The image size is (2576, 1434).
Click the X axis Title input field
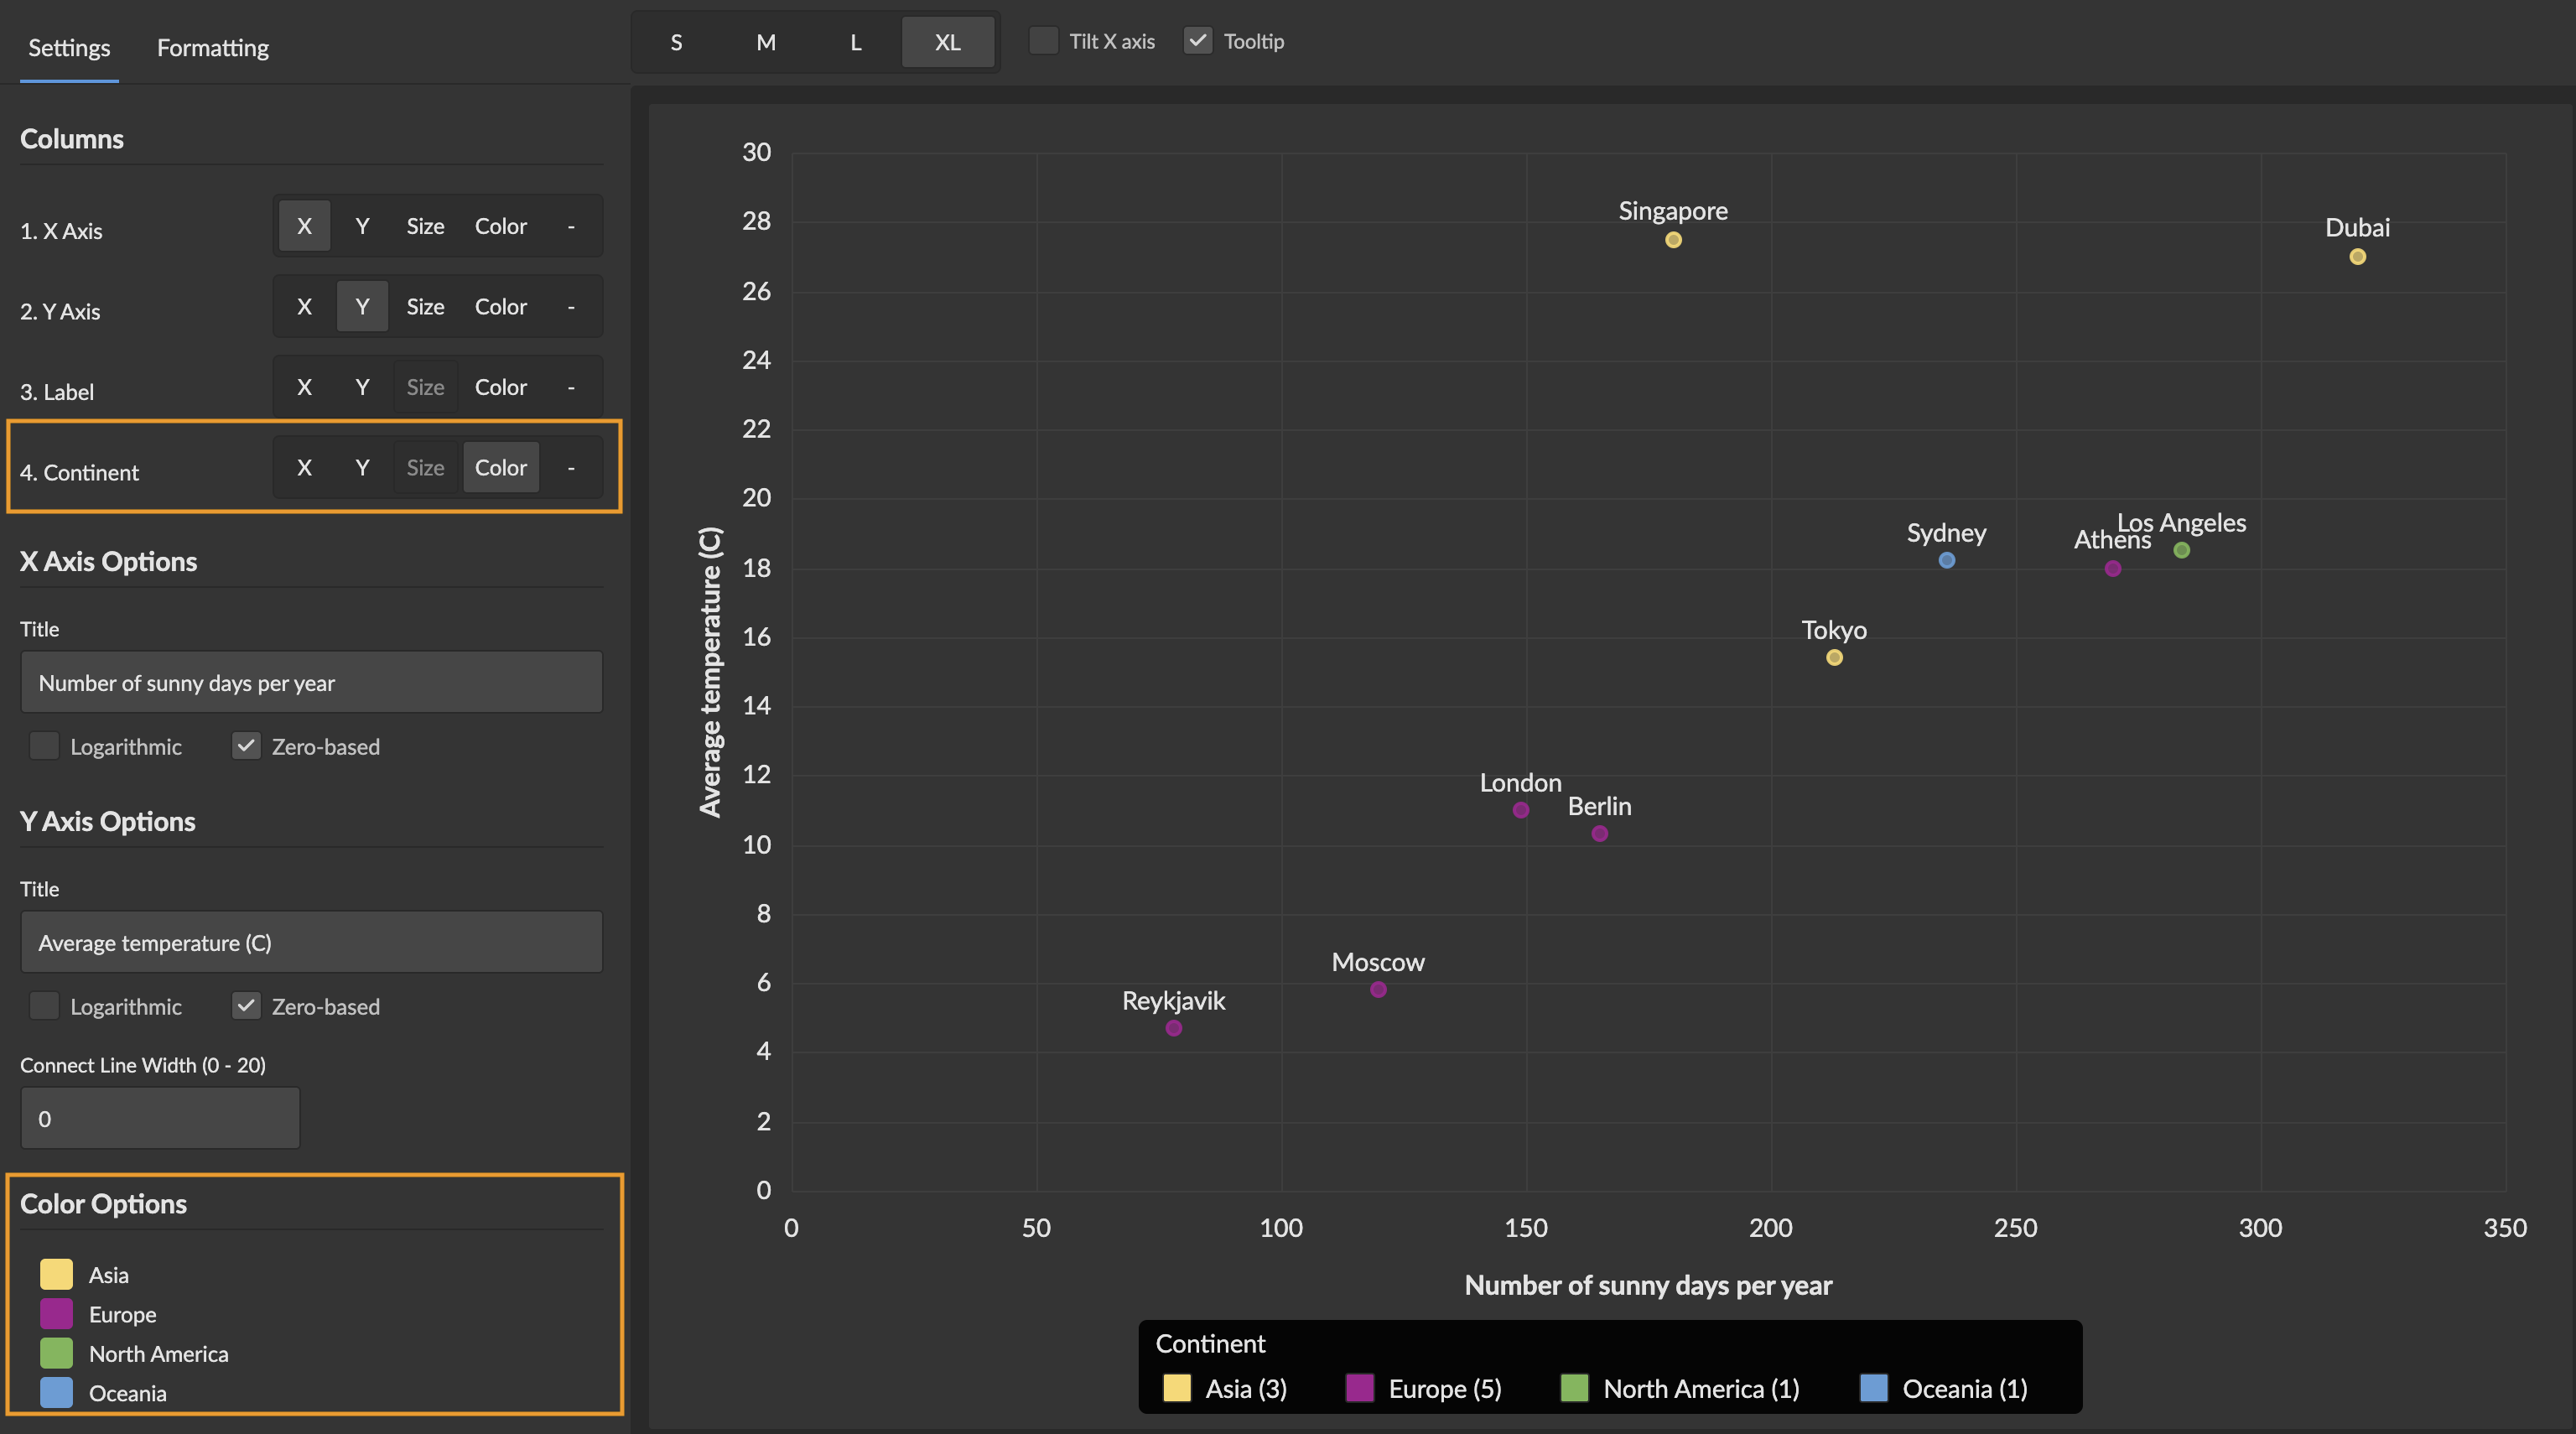311,682
